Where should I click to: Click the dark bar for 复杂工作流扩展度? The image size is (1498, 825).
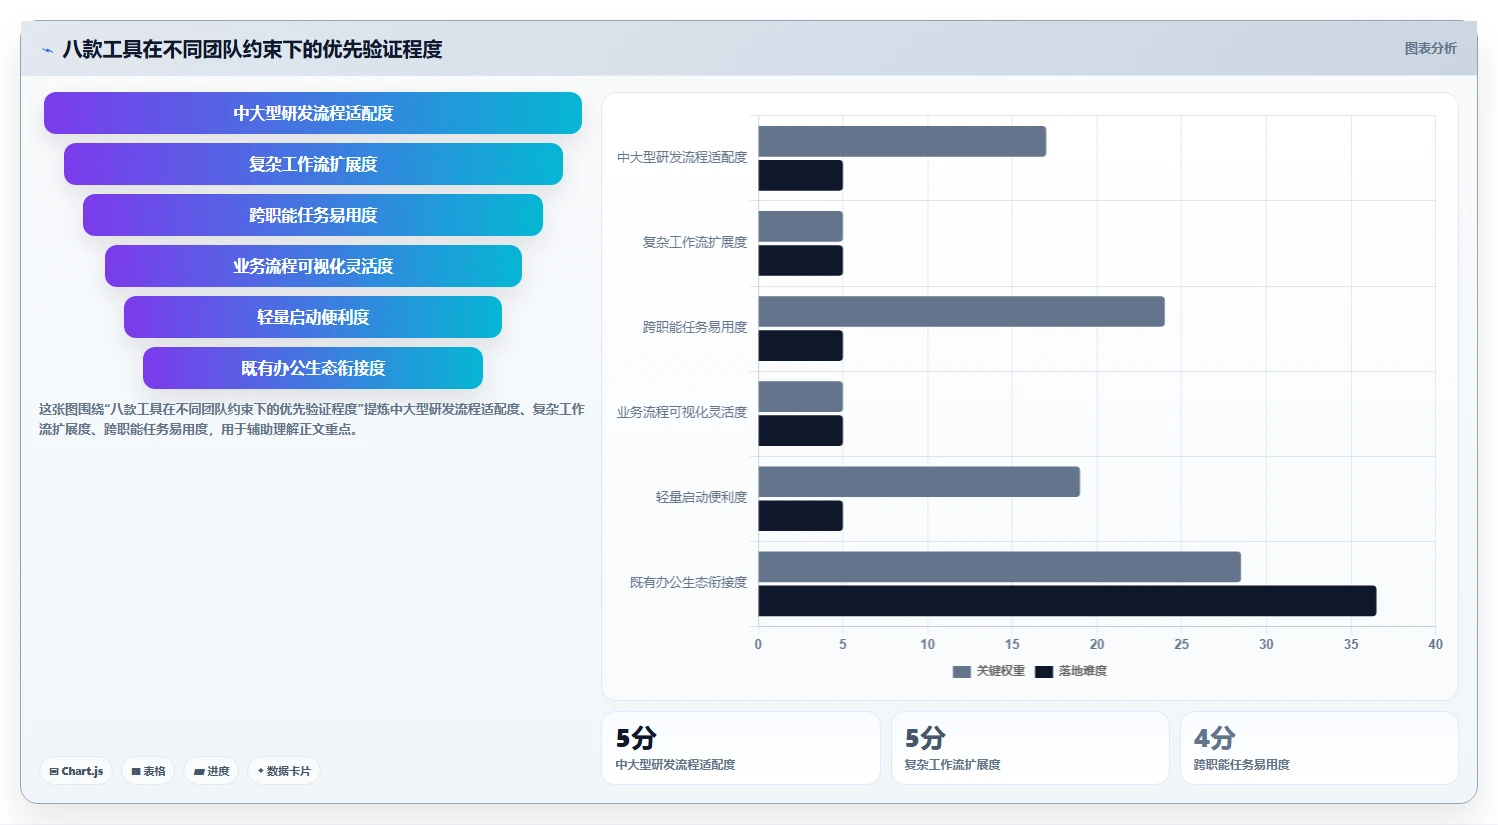pos(801,260)
